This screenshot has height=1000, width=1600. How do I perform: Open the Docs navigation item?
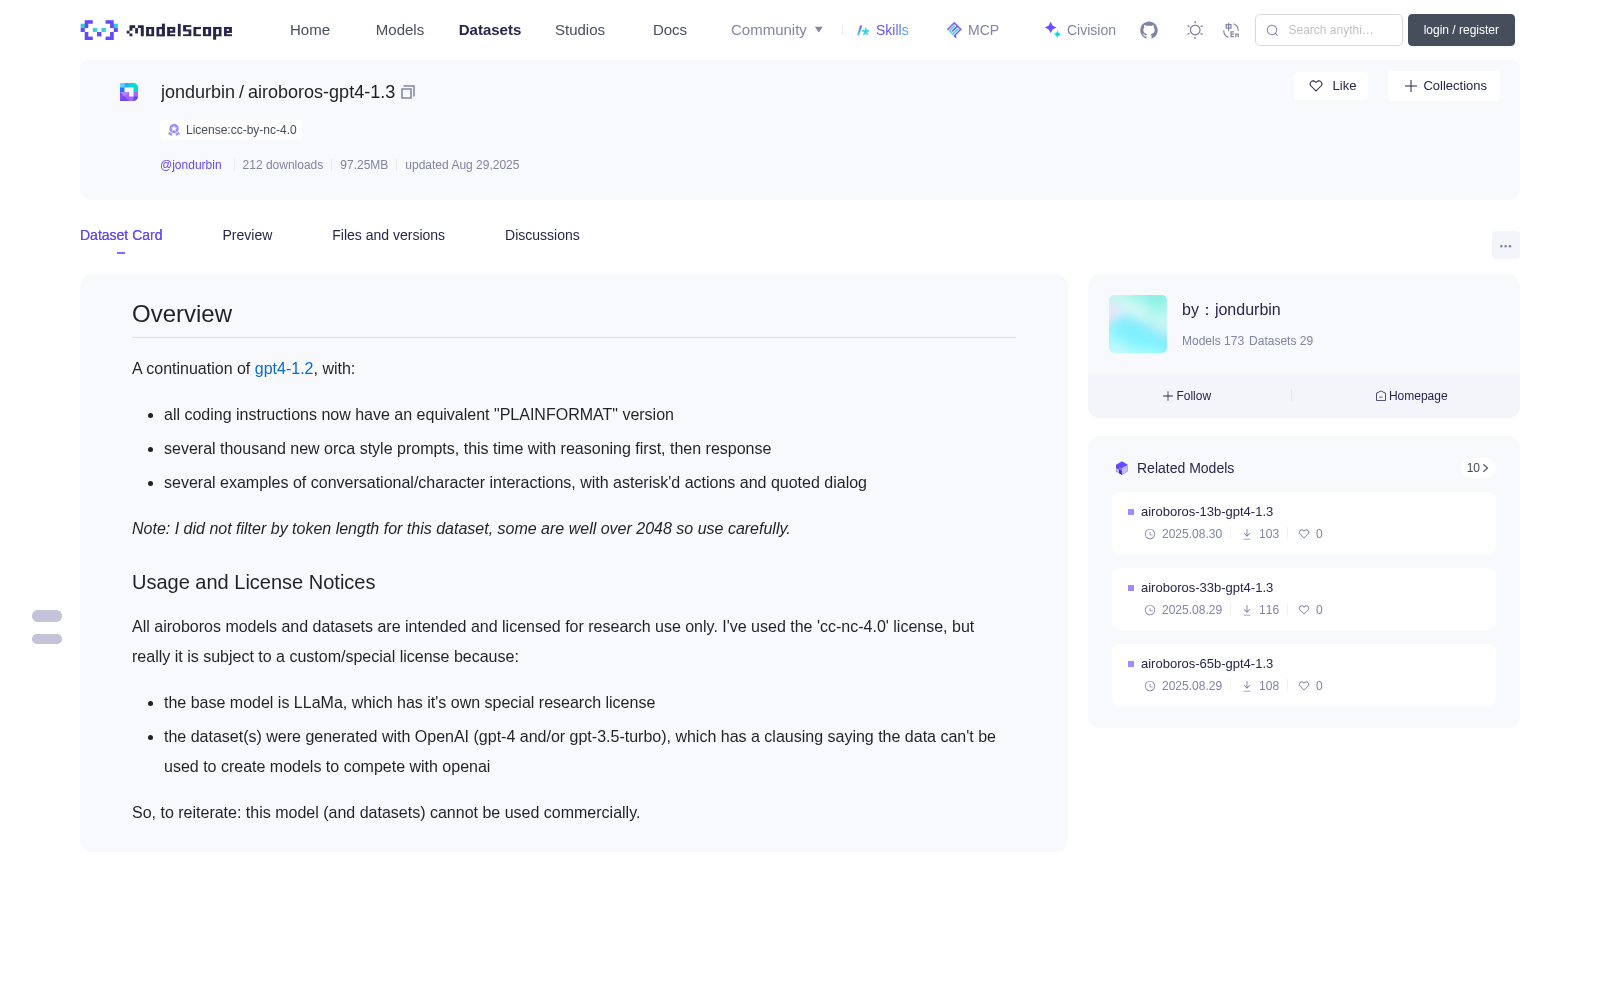[670, 30]
